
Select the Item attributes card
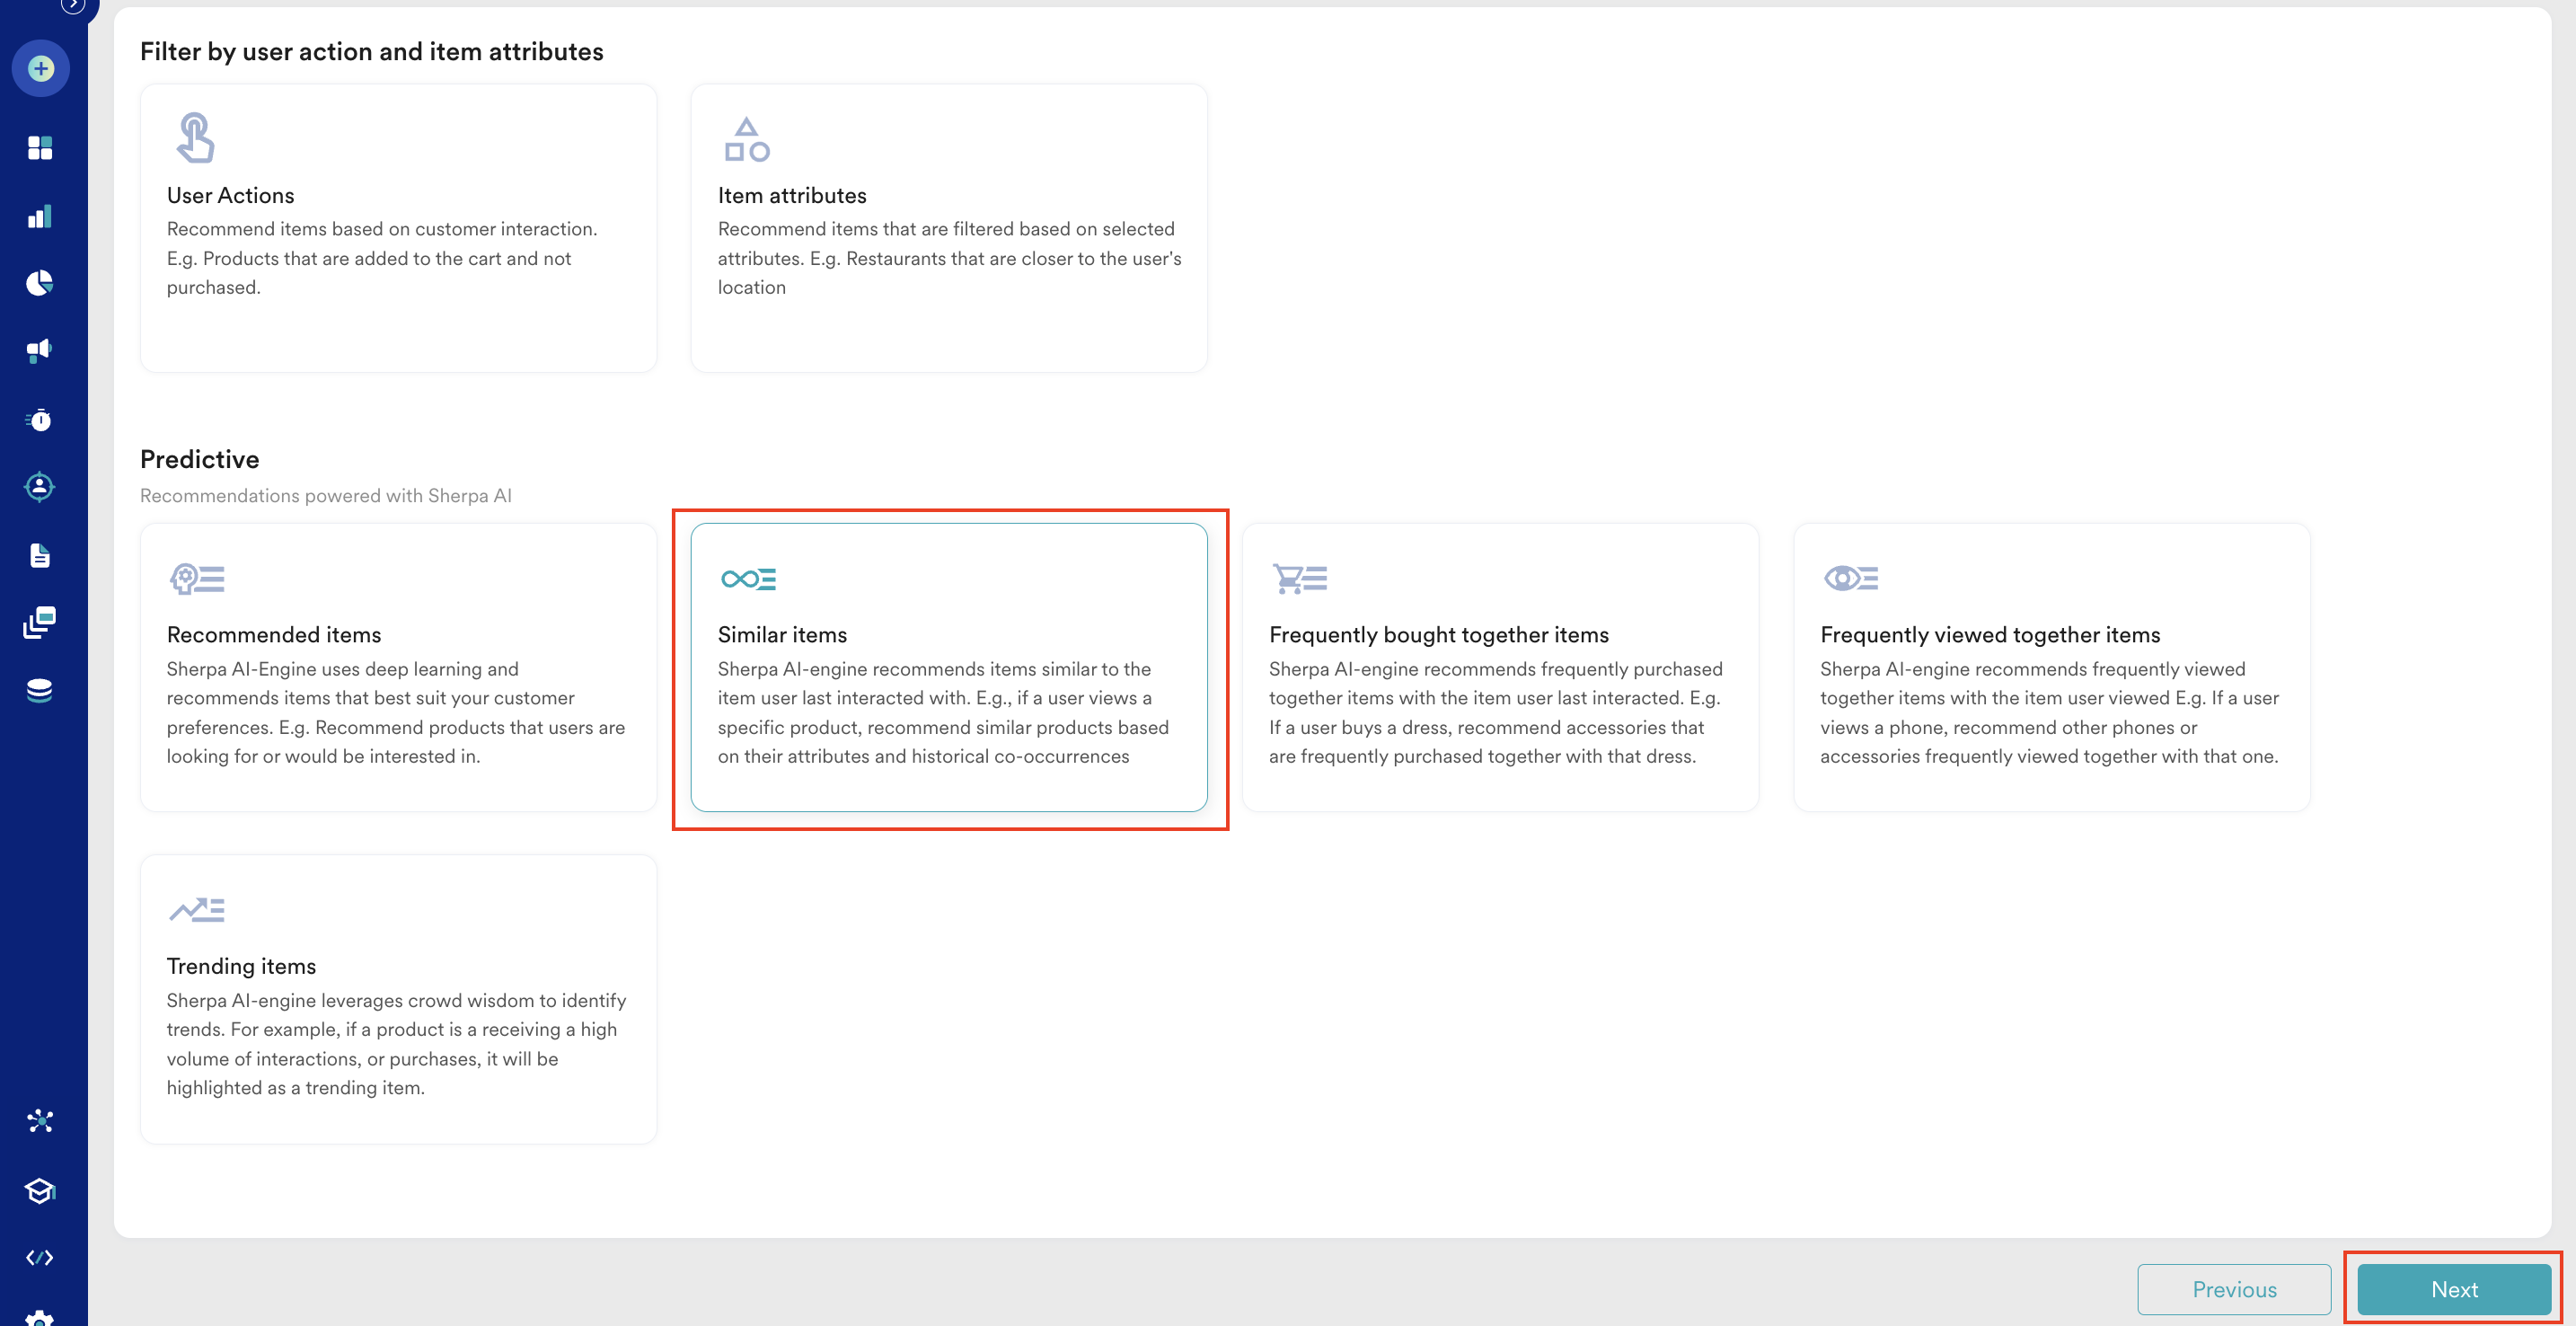coord(948,228)
